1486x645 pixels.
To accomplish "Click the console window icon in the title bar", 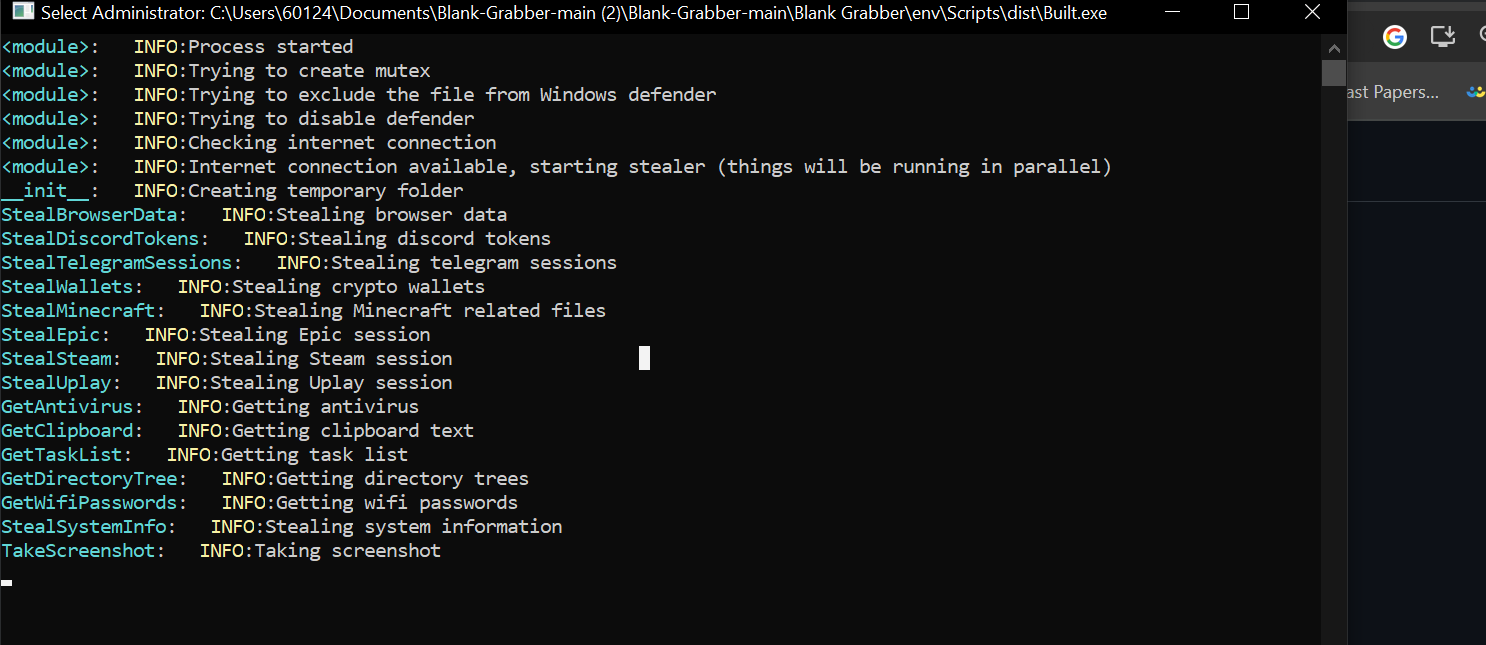I will coord(23,13).
